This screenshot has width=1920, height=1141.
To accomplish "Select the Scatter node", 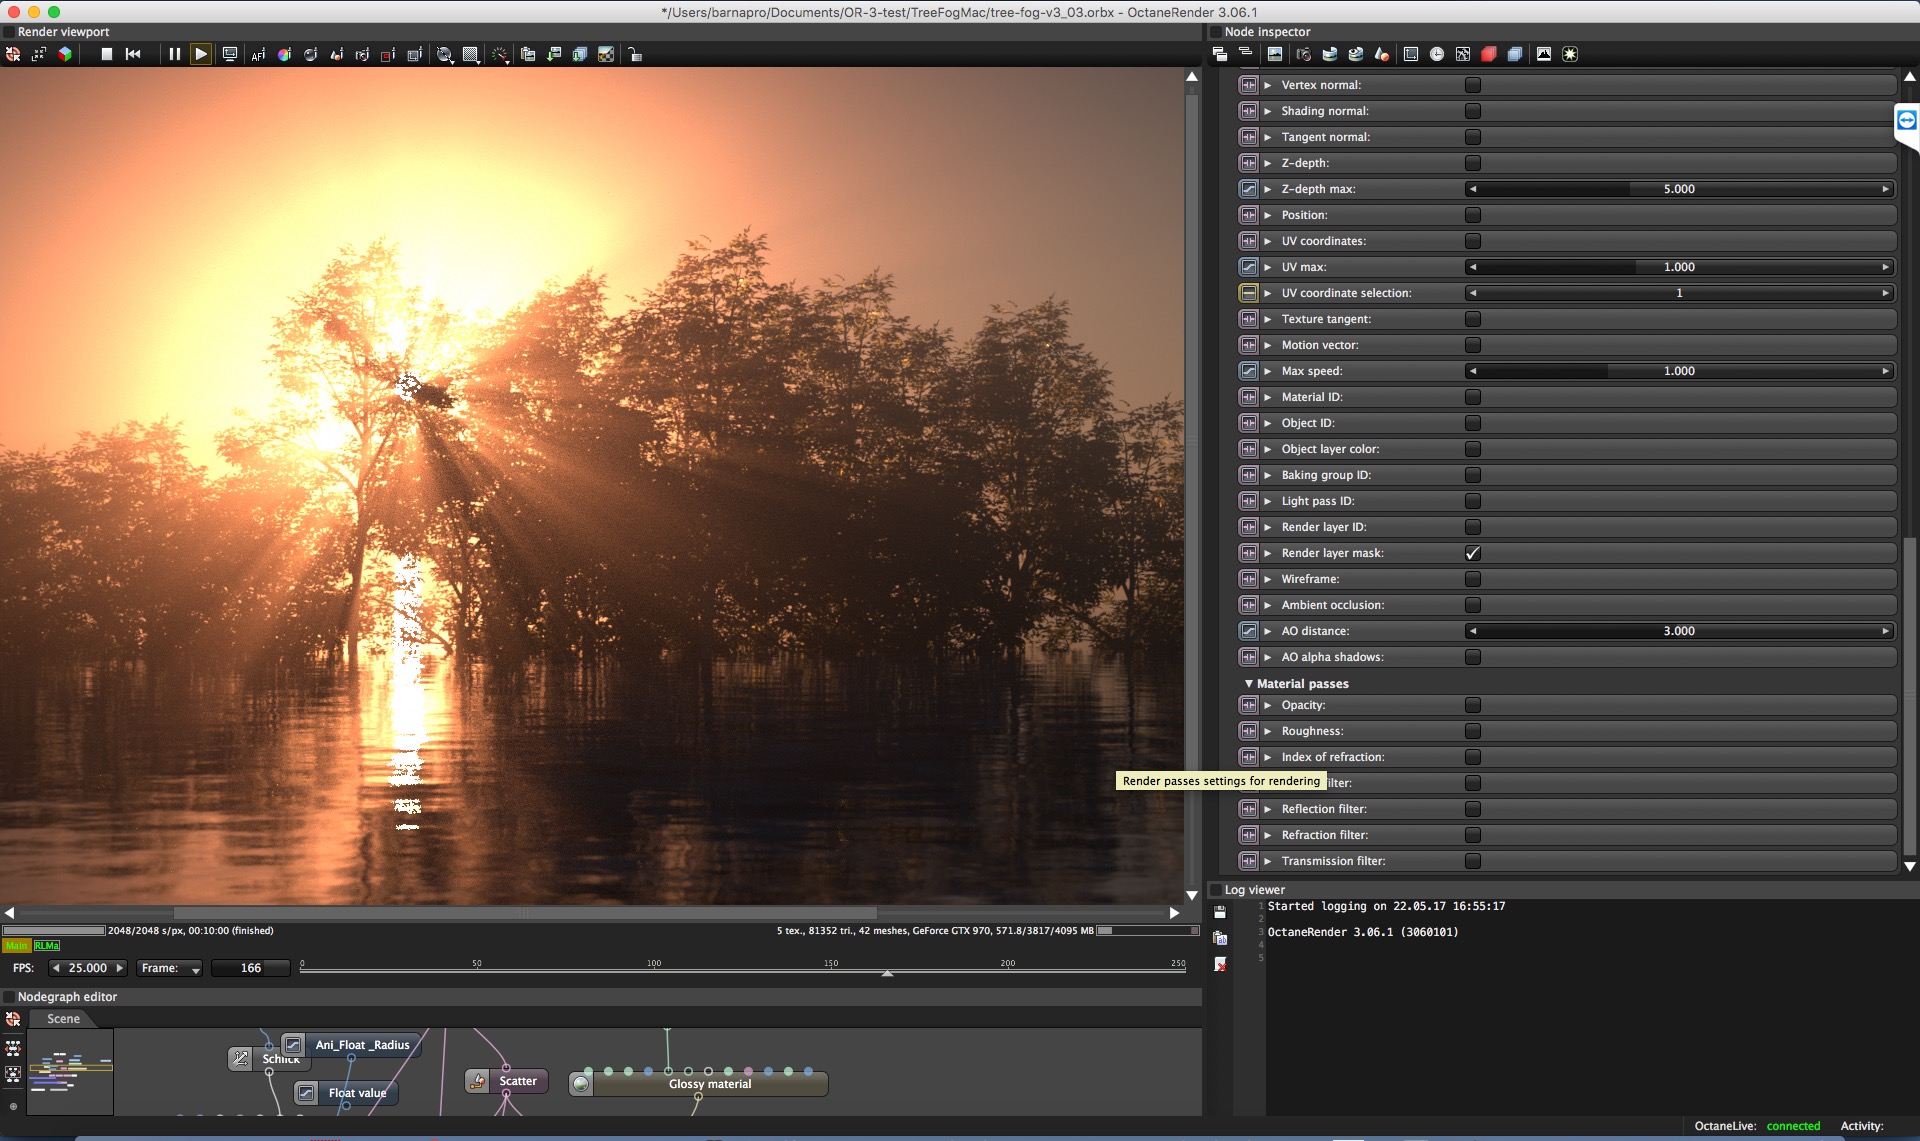I will point(517,1081).
